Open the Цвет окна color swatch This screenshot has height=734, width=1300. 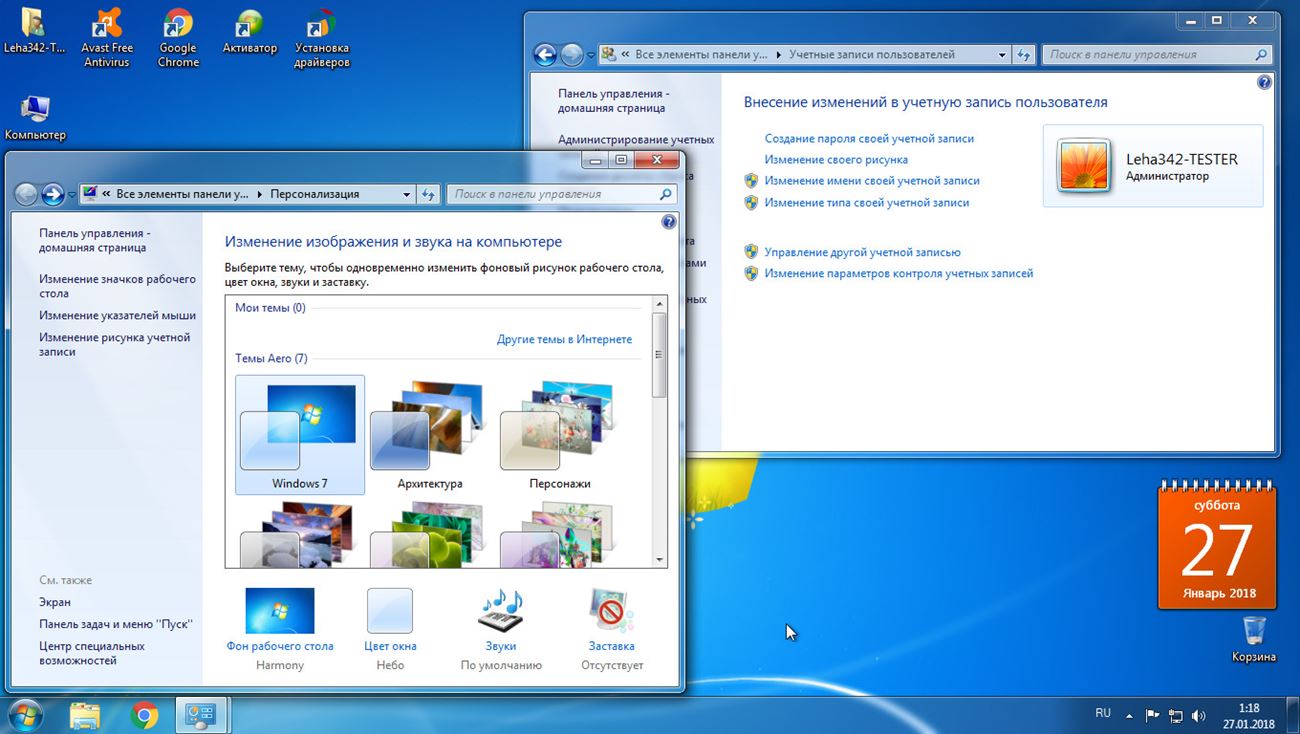(390, 612)
